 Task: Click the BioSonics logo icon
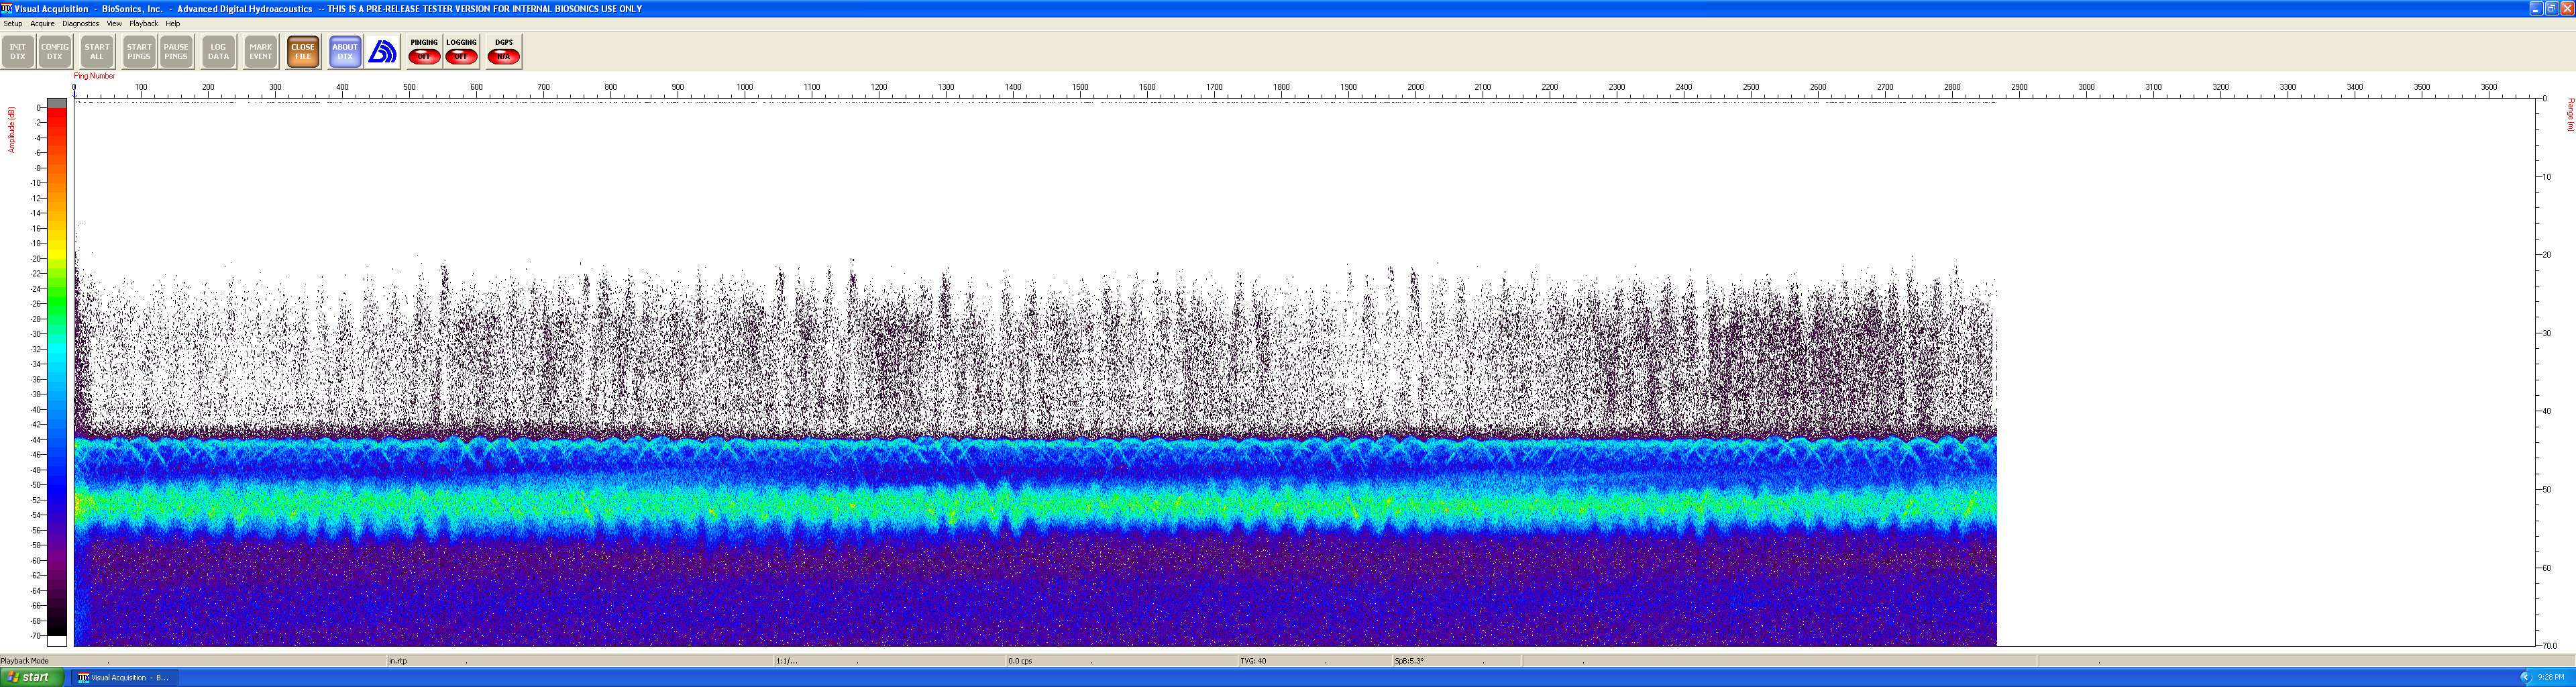click(x=383, y=52)
